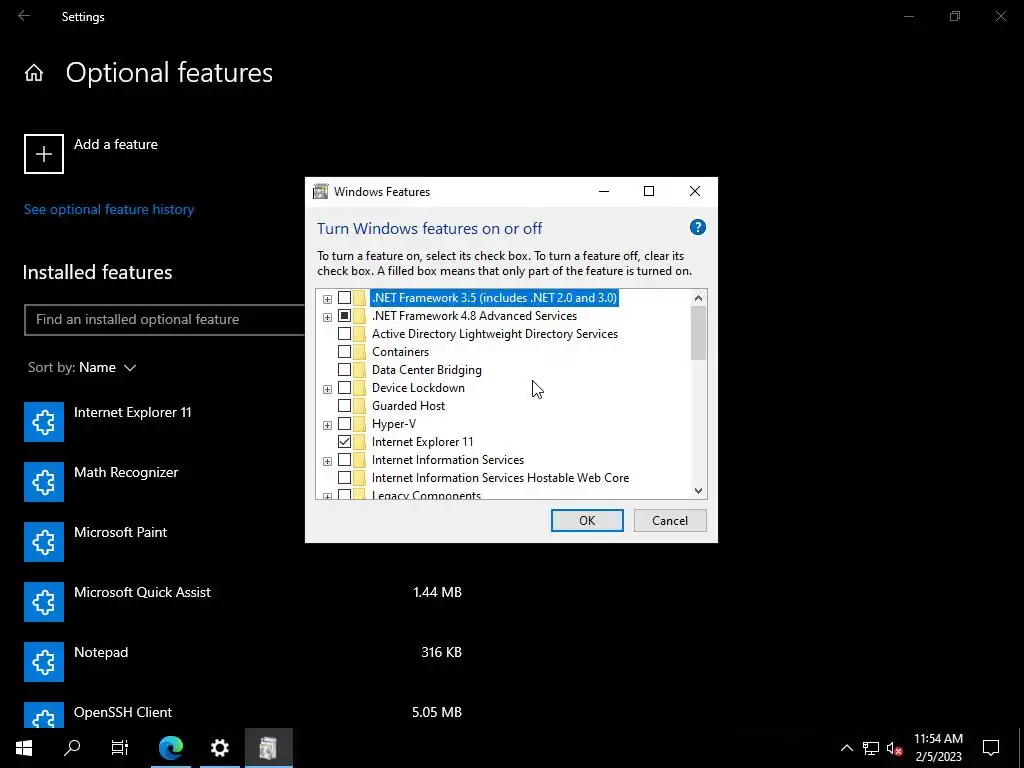This screenshot has height=768, width=1024.
Task: Open network status tray icon
Action: coord(871,748)
